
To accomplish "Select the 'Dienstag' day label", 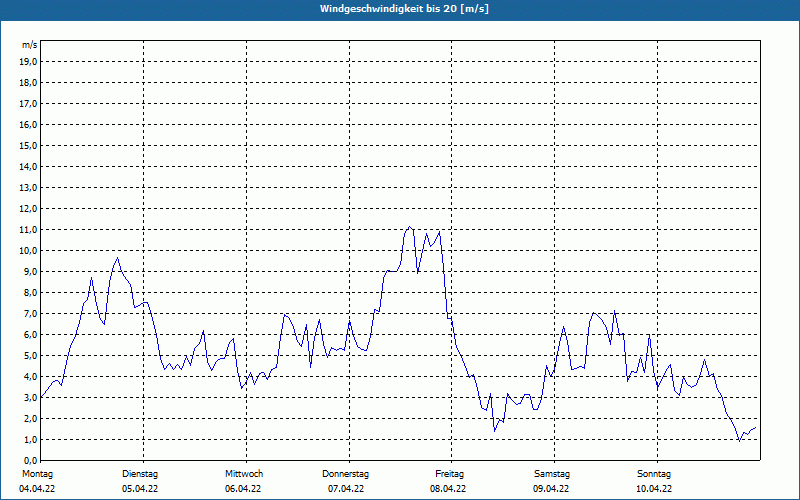I will click(x=140, y=474).
